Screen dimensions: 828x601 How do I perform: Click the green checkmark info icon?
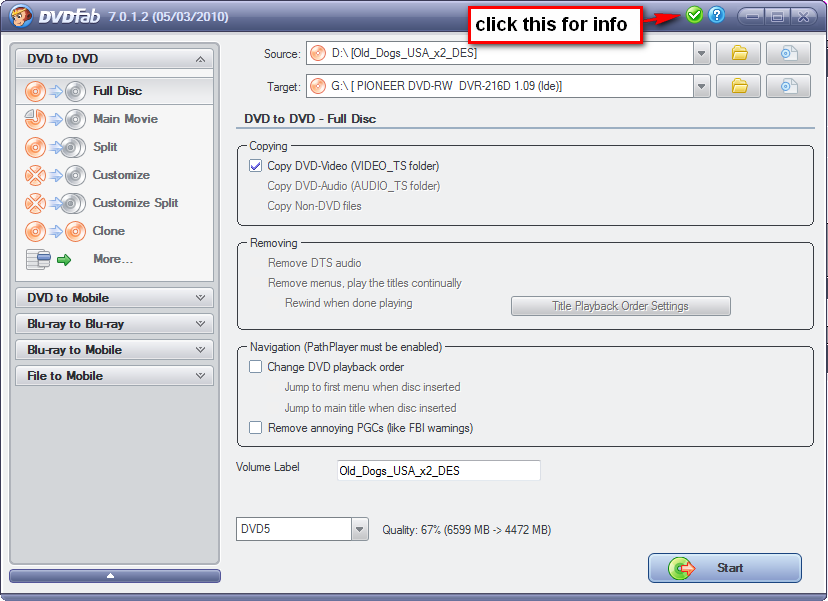pos(694,15)
